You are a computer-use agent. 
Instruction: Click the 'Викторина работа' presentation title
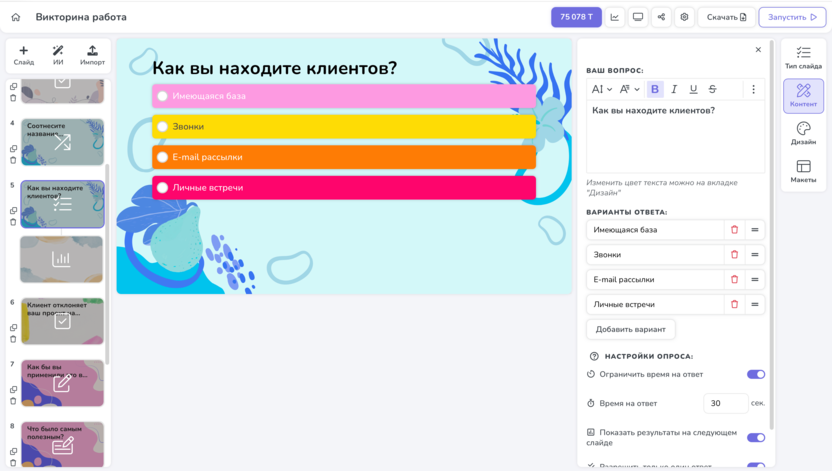pyautogui.click(x=81, y=17)
